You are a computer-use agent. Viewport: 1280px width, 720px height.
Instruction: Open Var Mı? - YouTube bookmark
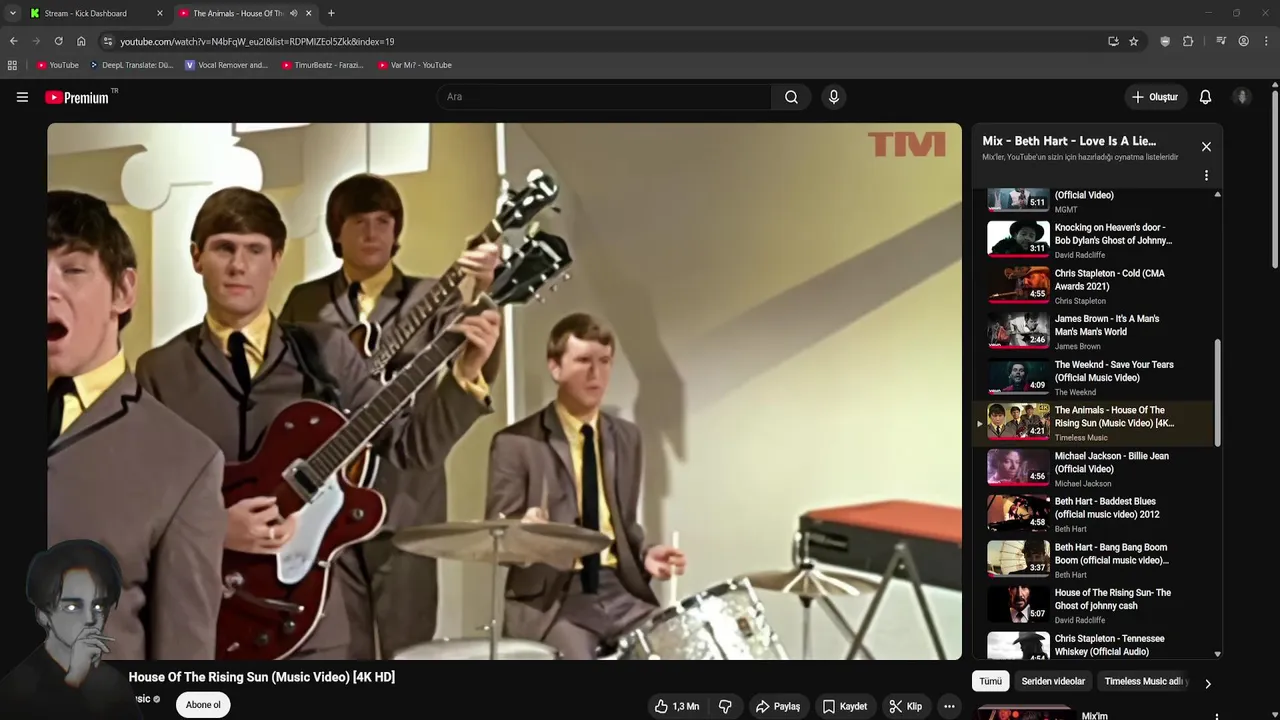(415, 65)
